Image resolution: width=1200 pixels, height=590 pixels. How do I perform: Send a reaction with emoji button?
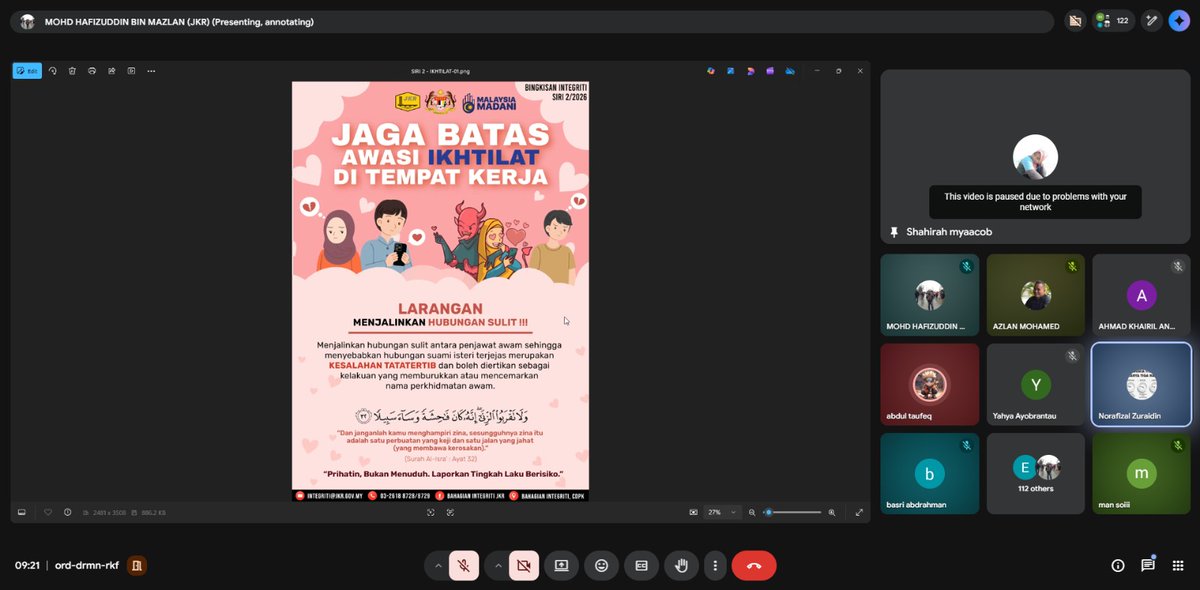click(x=601, y=566)
